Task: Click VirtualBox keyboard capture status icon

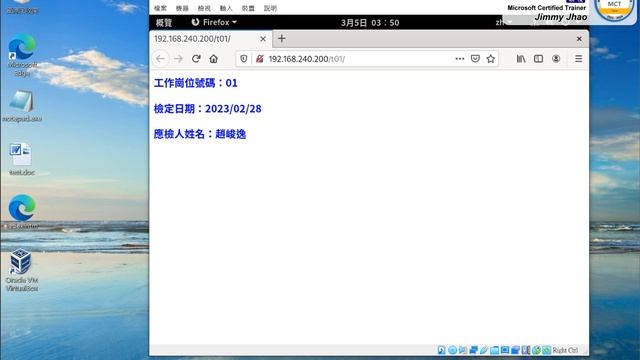Action: (x=547, y=350)
